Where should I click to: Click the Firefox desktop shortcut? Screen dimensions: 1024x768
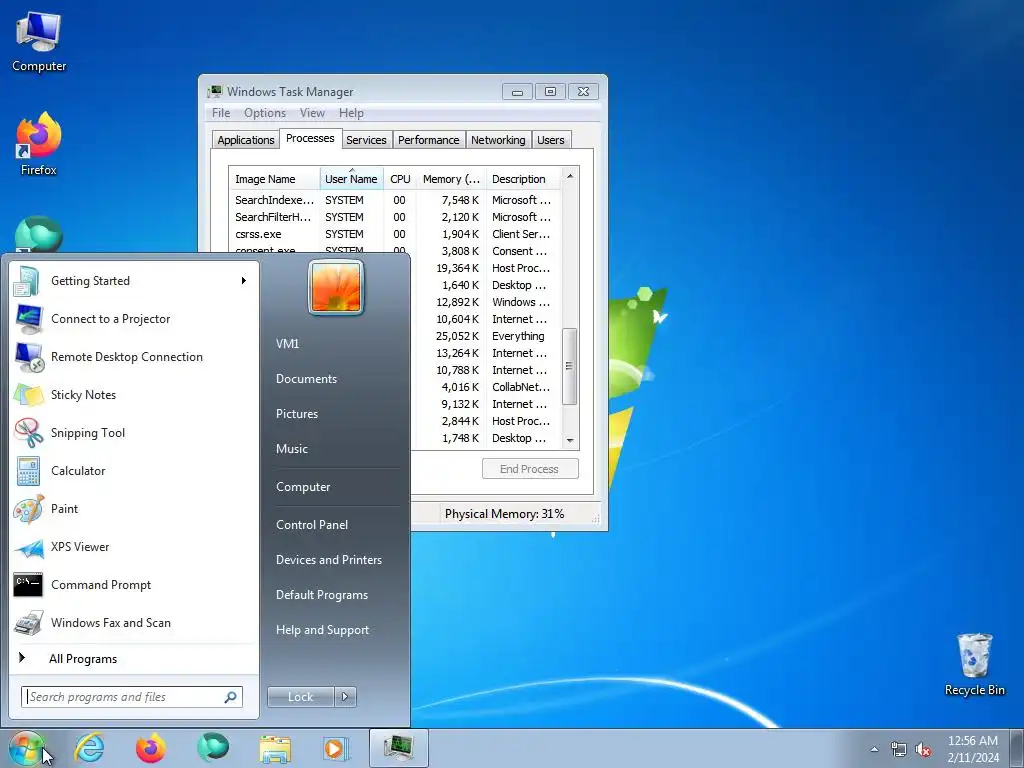pyautogui.click(x=39, y=144)
